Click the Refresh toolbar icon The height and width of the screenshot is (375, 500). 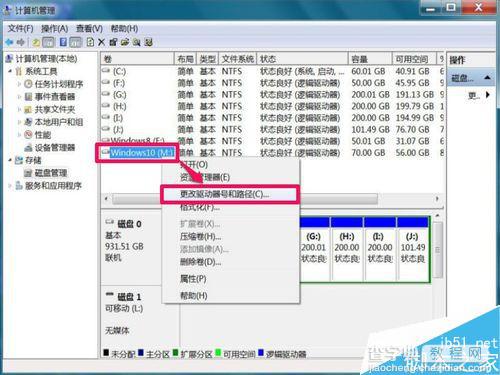[90, 42]
